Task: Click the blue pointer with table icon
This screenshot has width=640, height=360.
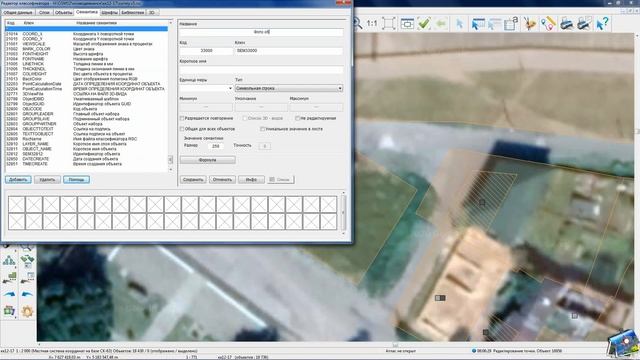Action: 478,24
